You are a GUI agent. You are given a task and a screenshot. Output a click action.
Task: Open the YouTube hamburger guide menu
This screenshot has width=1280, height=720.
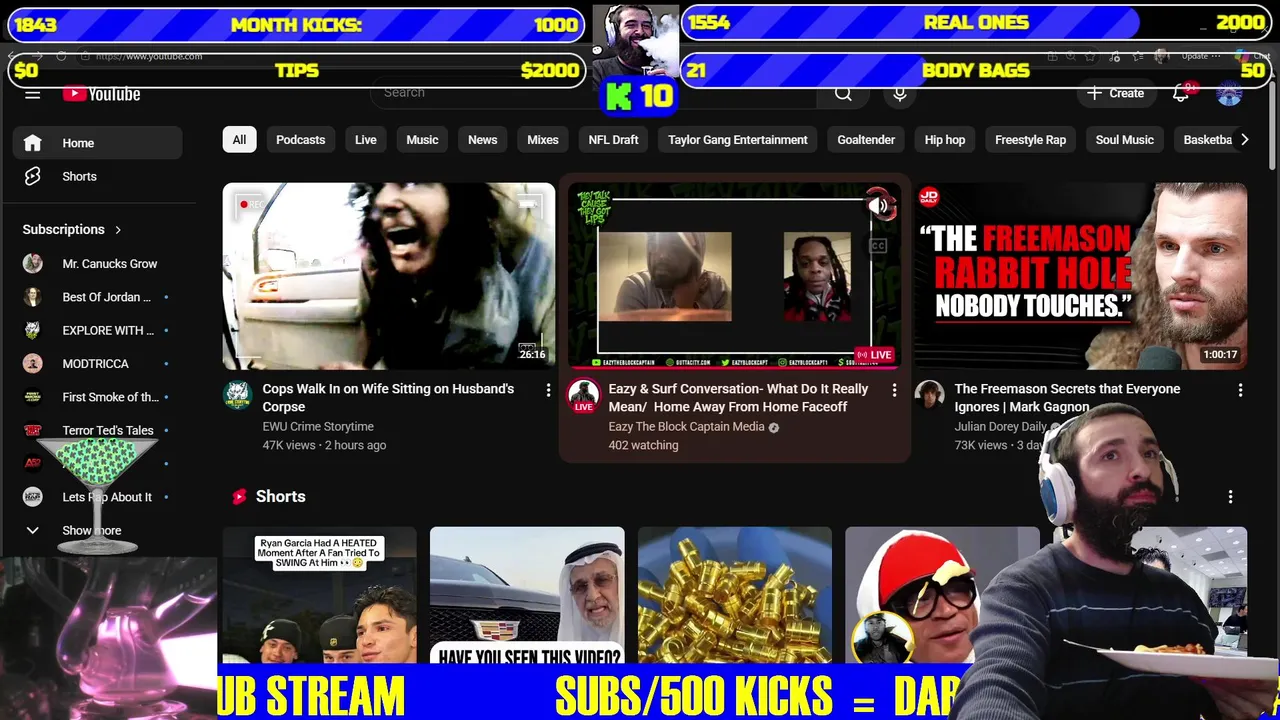32,94
